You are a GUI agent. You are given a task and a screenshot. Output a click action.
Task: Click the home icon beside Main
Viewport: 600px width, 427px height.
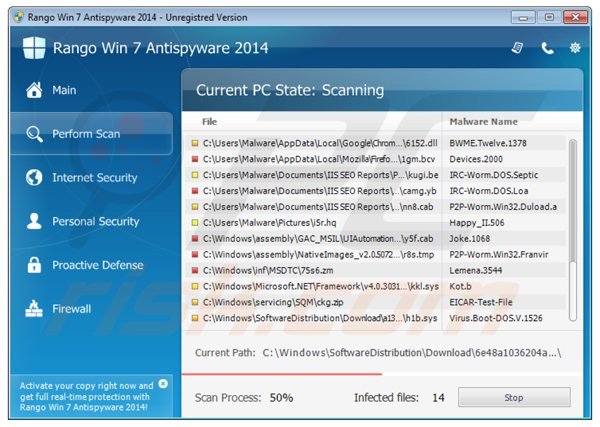point(34,90)
